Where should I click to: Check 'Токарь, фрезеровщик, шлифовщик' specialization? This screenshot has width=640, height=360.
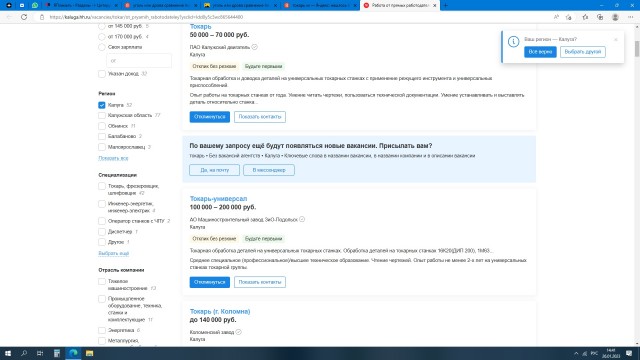pos(102,186)
